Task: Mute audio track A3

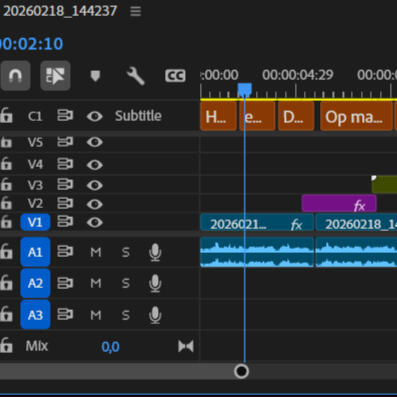Action: [96, 315]
